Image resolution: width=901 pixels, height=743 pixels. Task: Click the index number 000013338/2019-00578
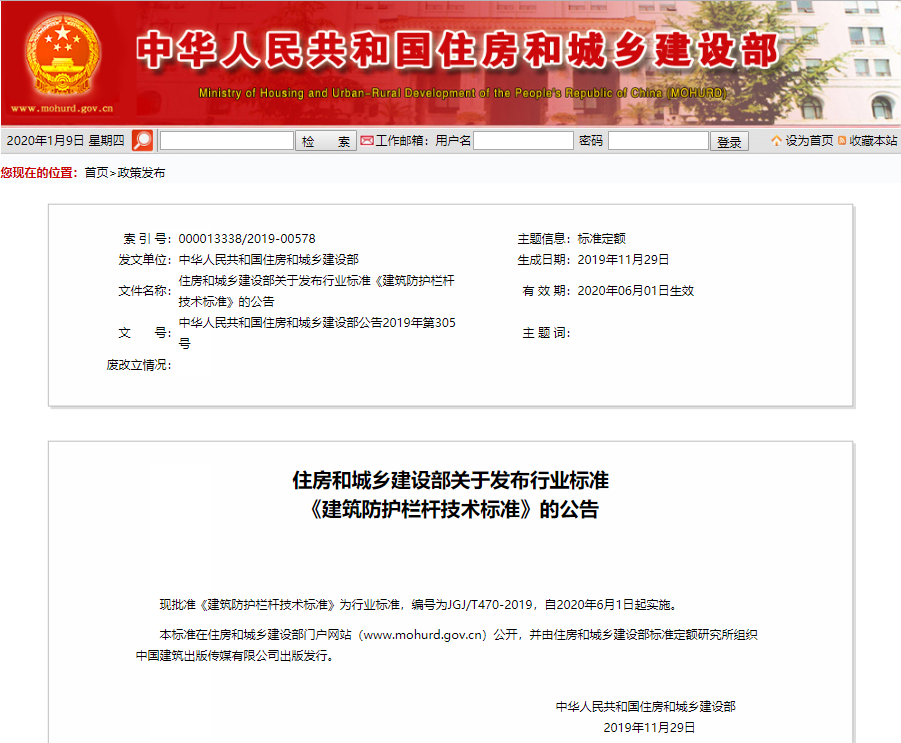pyautogui.click(x=247, y=239)
